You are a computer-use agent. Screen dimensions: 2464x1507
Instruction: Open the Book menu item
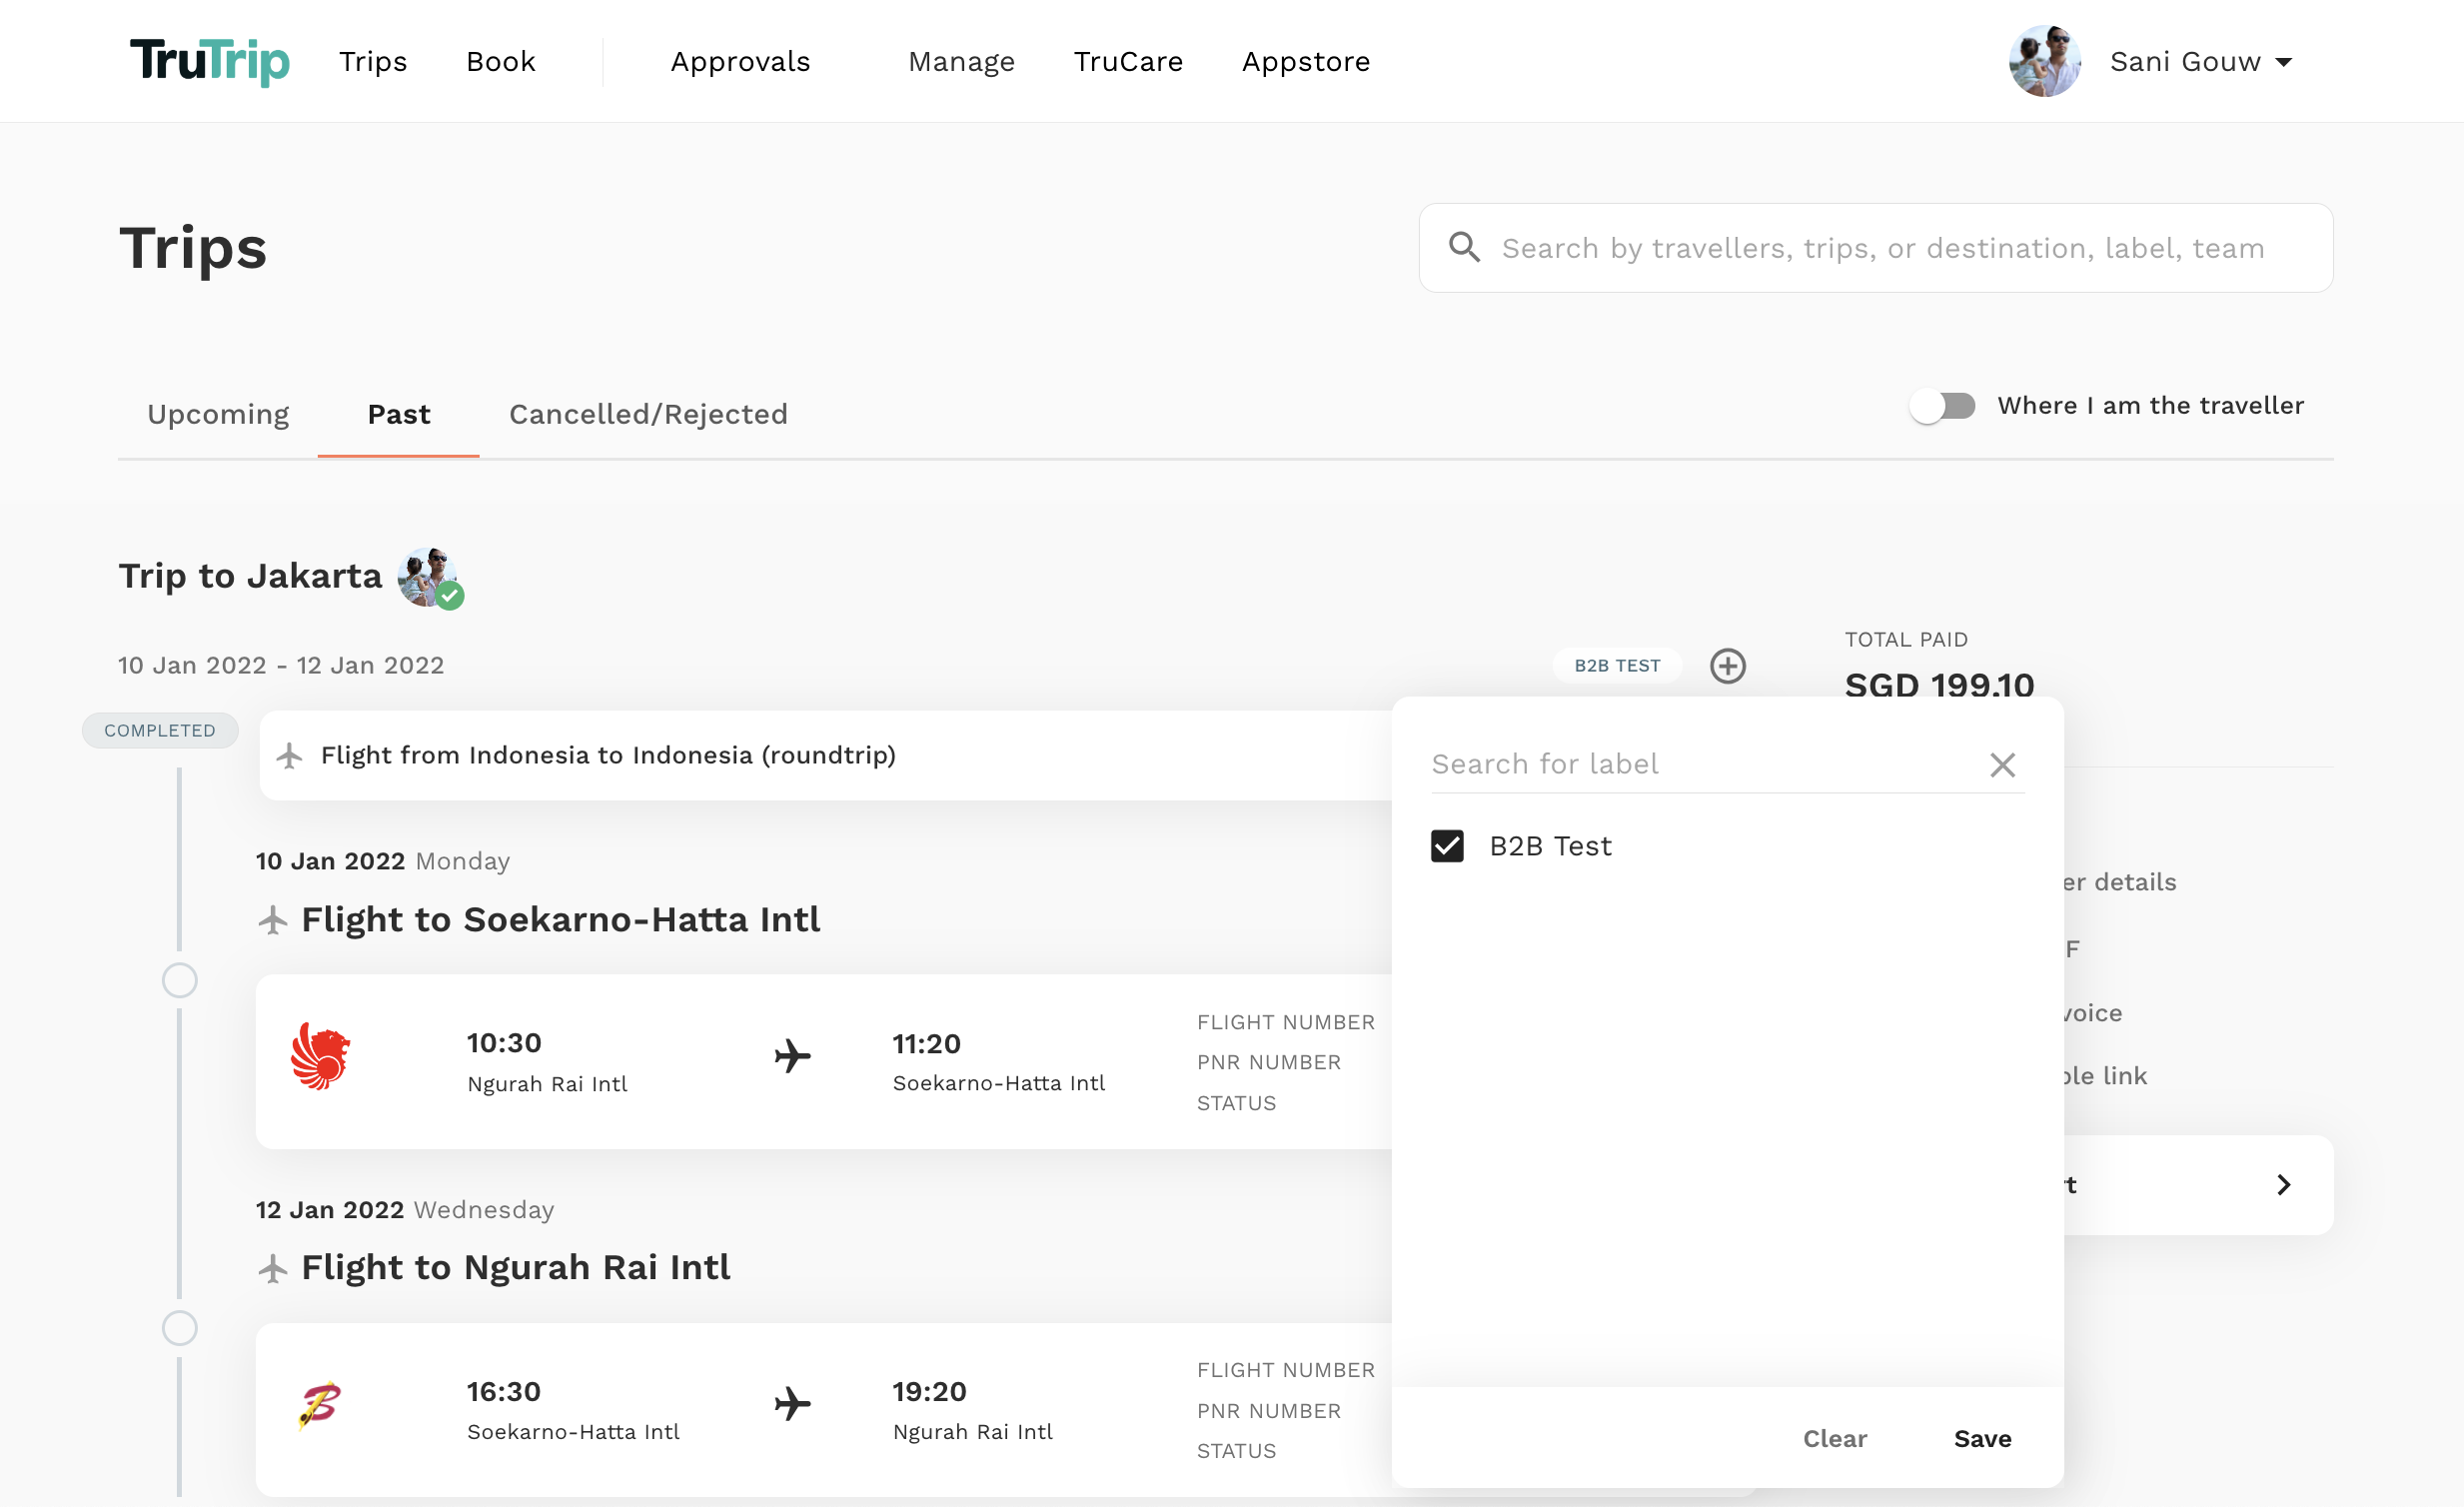point(501,62)
